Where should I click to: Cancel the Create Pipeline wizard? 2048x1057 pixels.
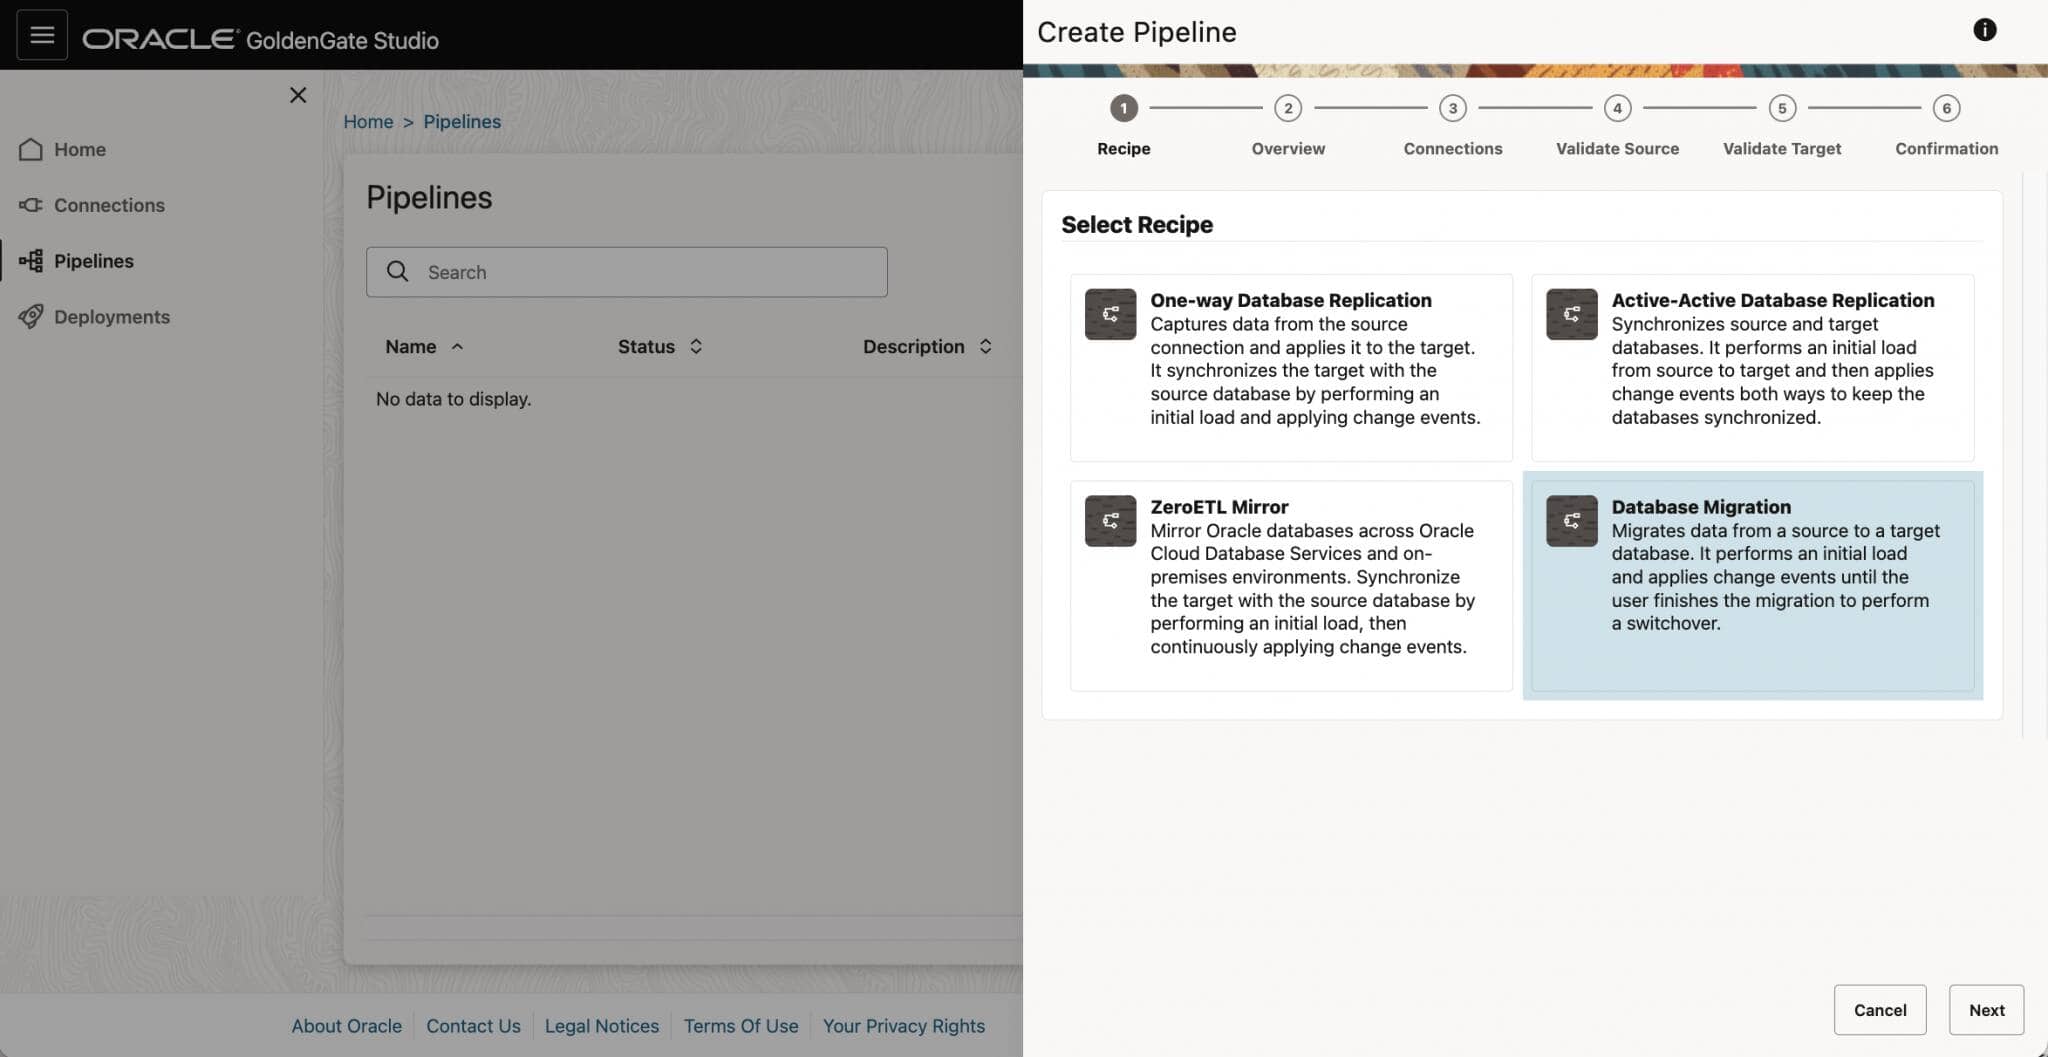(1880, 1010)
